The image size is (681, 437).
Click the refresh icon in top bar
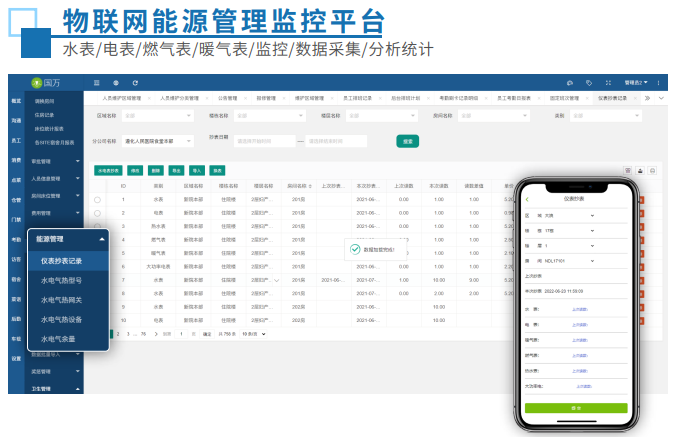[x=135, y=82]
